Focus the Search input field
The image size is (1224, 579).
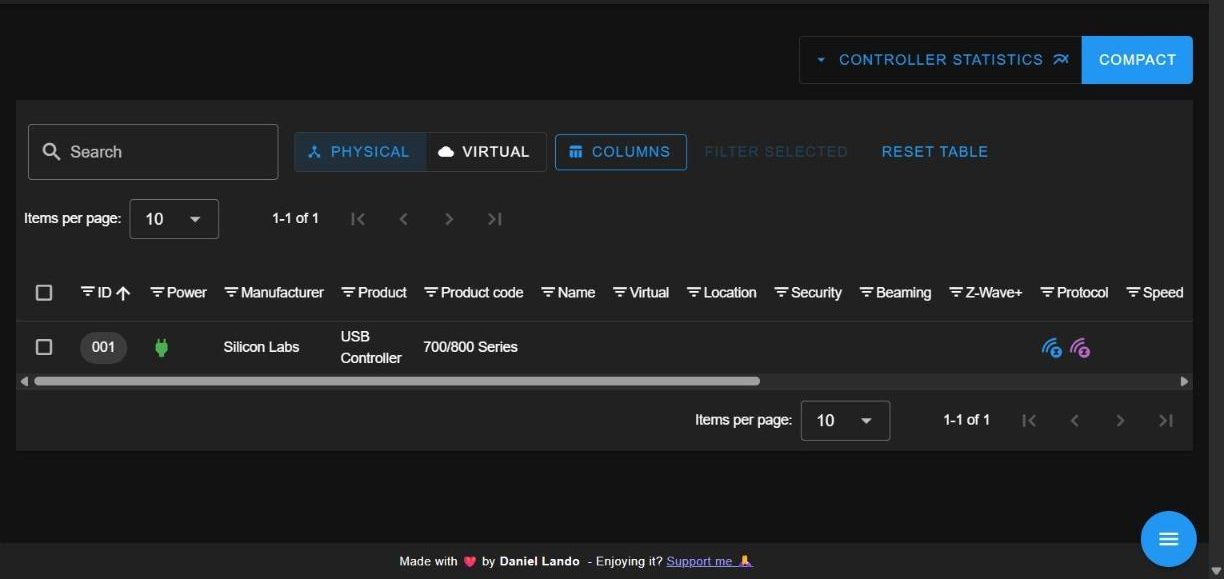click(x=153, y=152)
